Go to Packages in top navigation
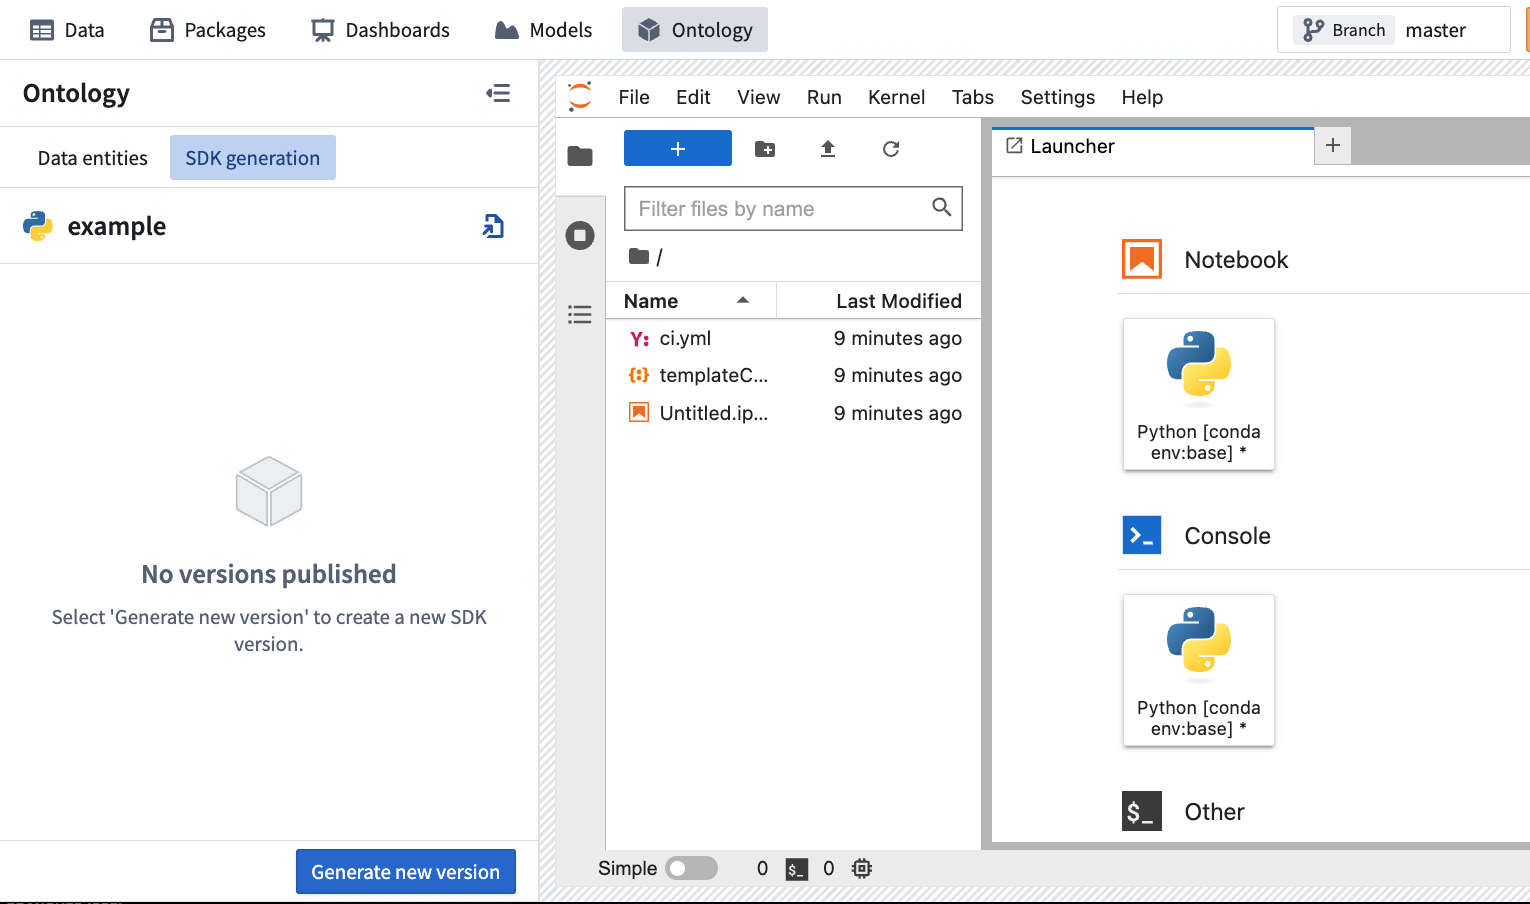This screenshot has width=1530, height=904. 208,30
